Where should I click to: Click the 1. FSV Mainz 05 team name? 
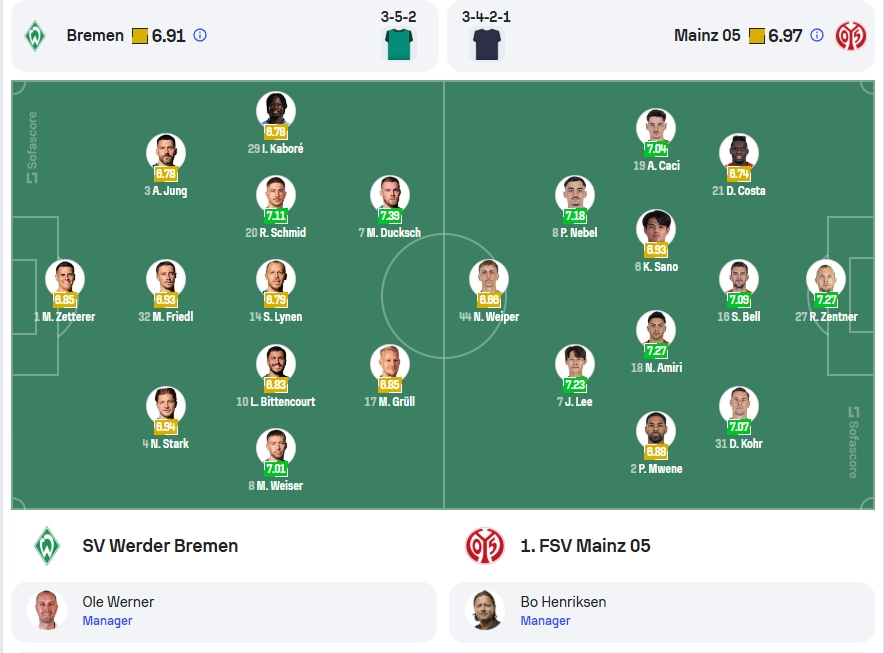pyautogui.click(x=585, y=546)
